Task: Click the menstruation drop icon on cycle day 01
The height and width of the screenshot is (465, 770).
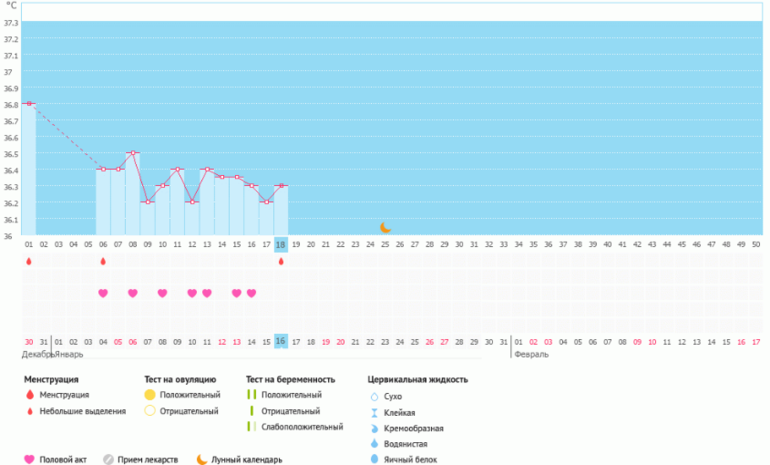Action: pyautogui.click(x=28, y=262)
